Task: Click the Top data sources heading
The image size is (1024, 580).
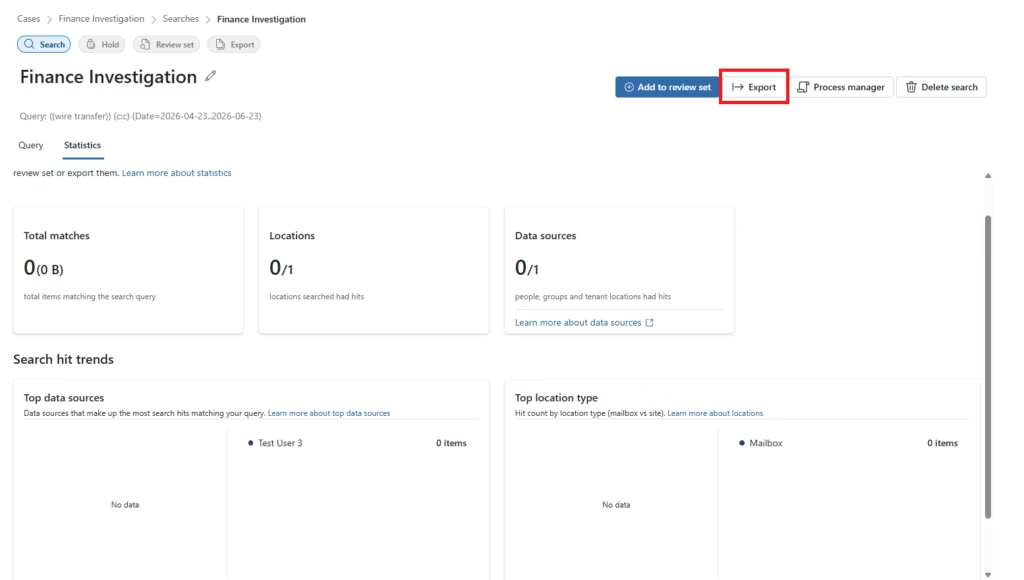Action: 64,398
